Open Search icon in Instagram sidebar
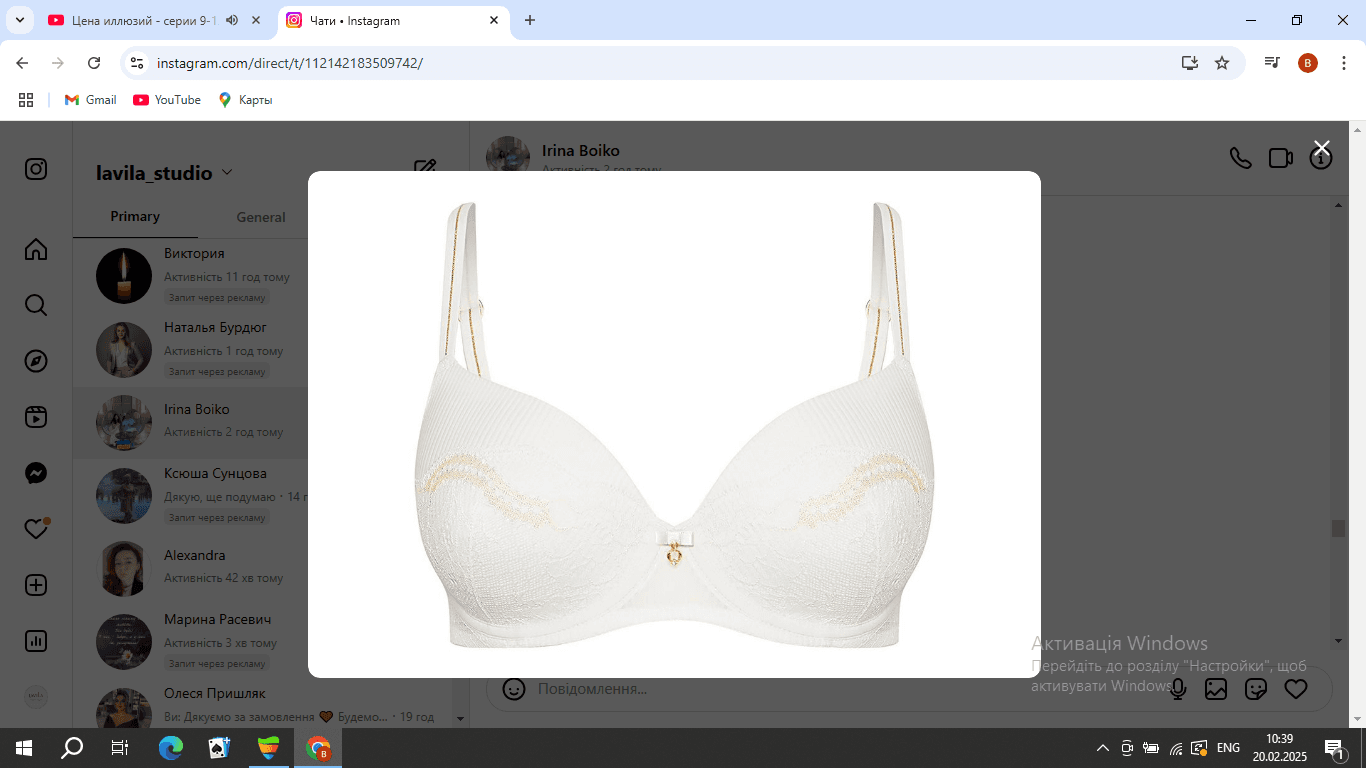 click(36, 305)
